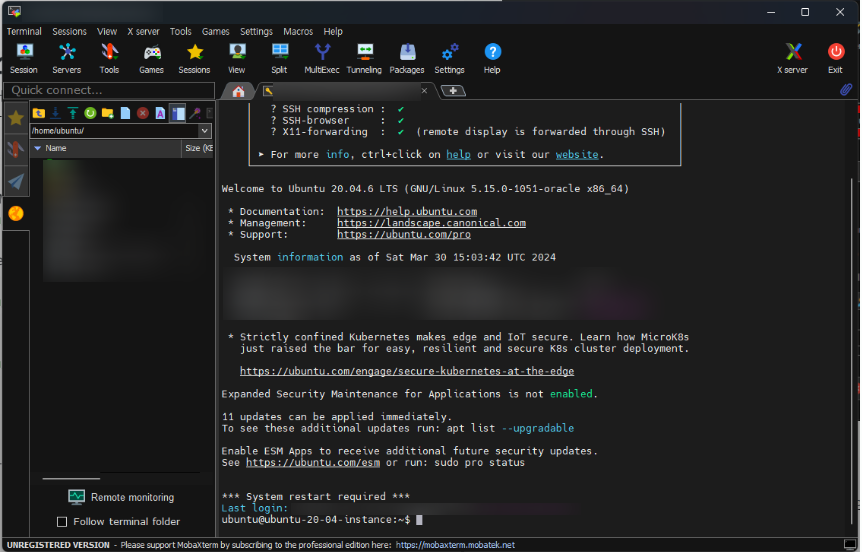Open the orange globe Sftp sidebar tab

coord(16,213)
